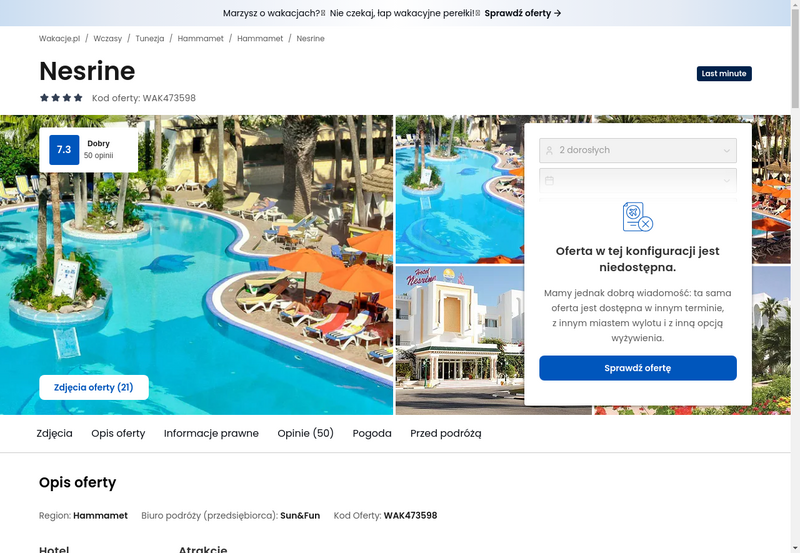Click the blue Sprawdź ofertę button
The height and width of the screenshot is (553, 800).
[638, 368]
